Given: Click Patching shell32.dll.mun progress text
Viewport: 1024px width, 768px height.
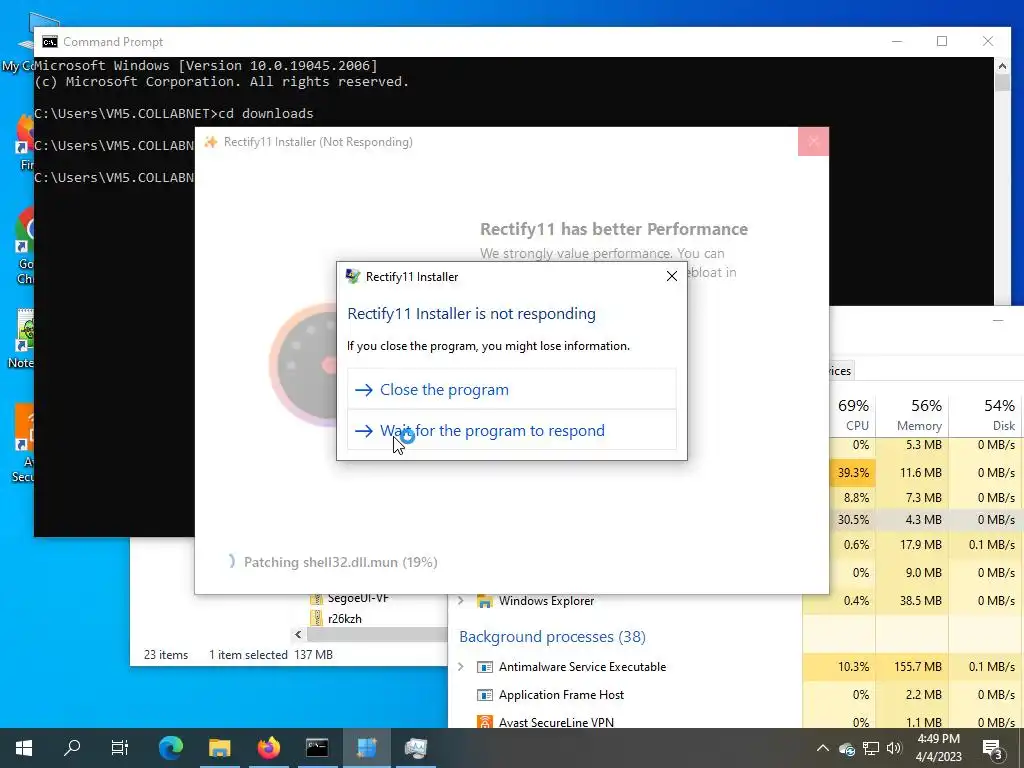Looking at the screenshot, I should [340, 562].
